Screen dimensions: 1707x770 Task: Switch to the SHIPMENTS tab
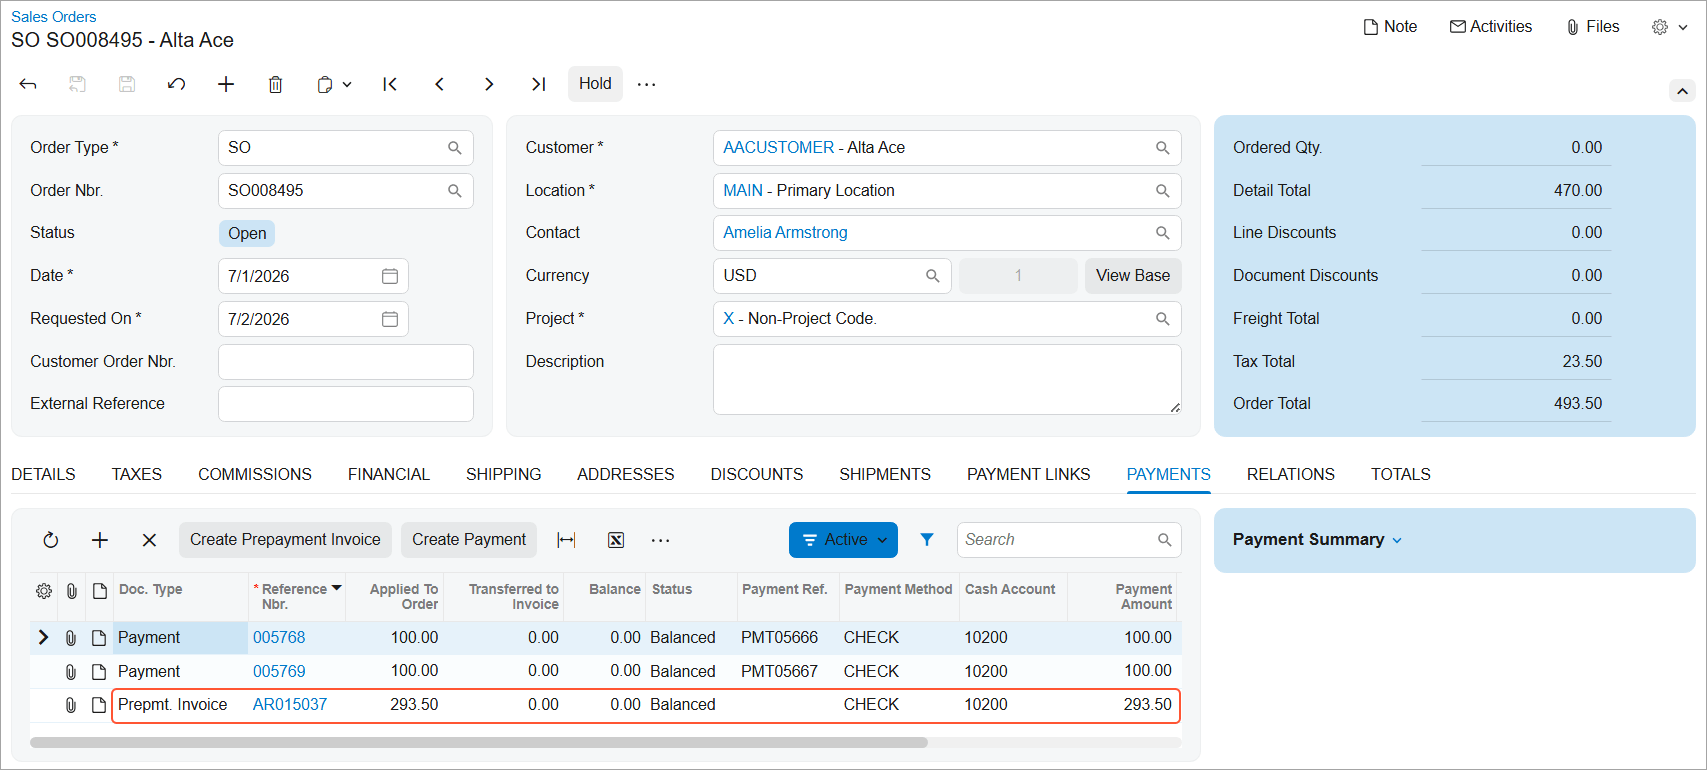pos(885,474)
